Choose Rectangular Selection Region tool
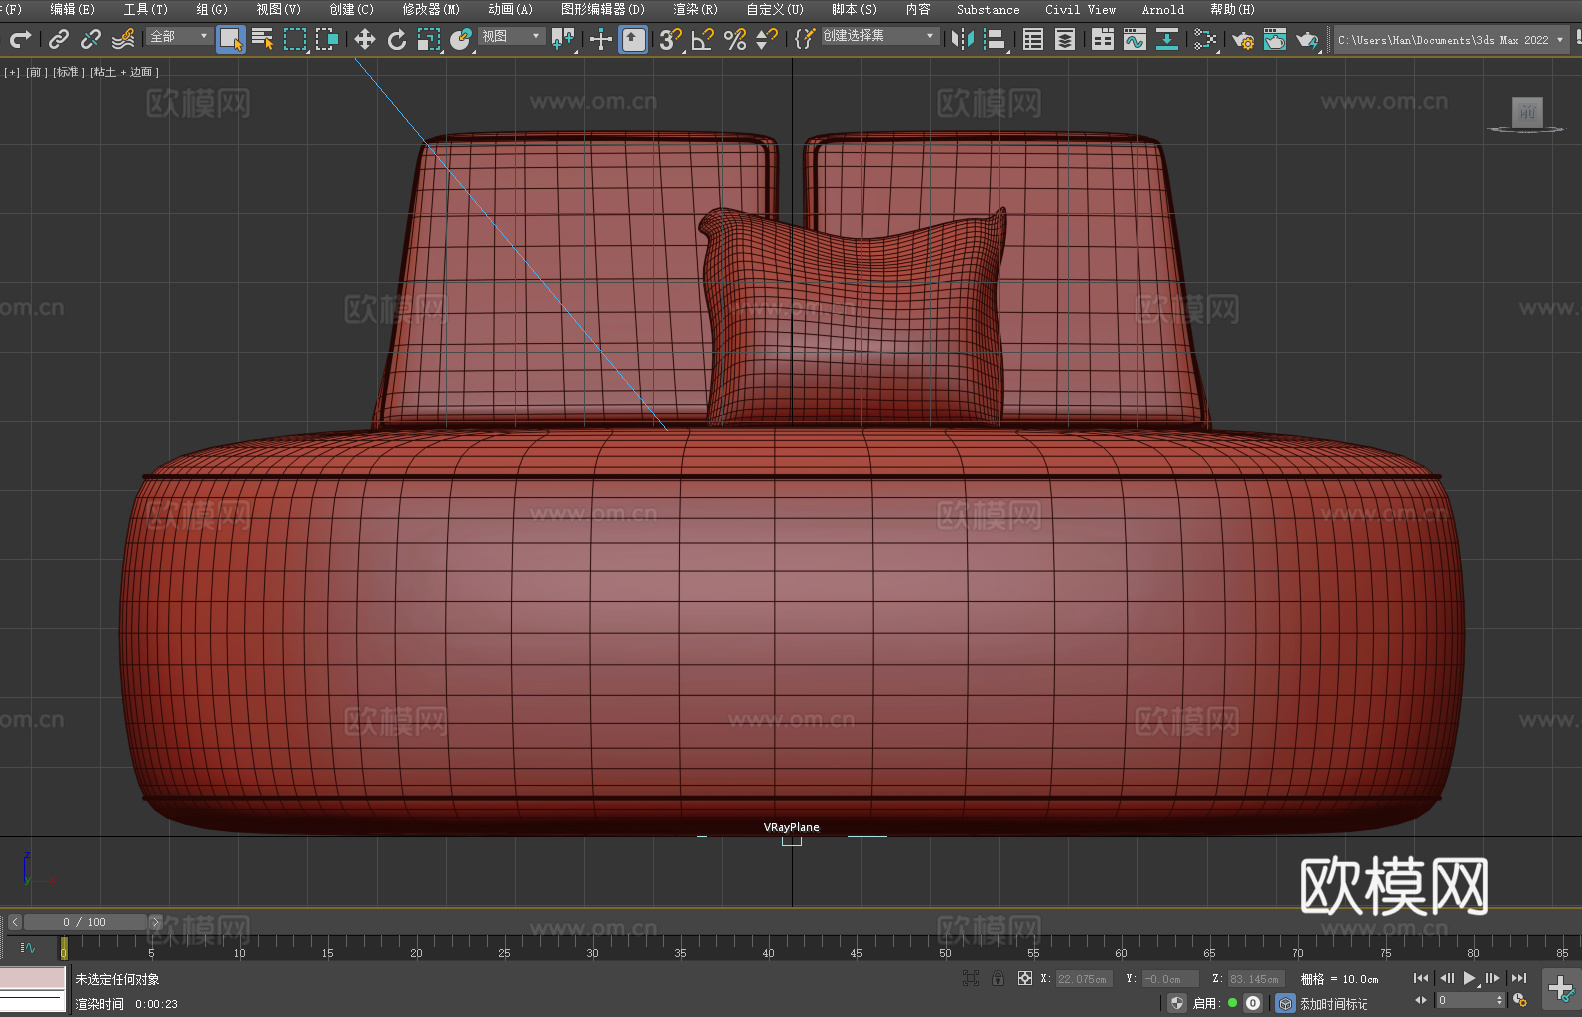Image resolution: width=1582 pixels, height=1017 pixels. pyautogui.click(x=295, y=39)
